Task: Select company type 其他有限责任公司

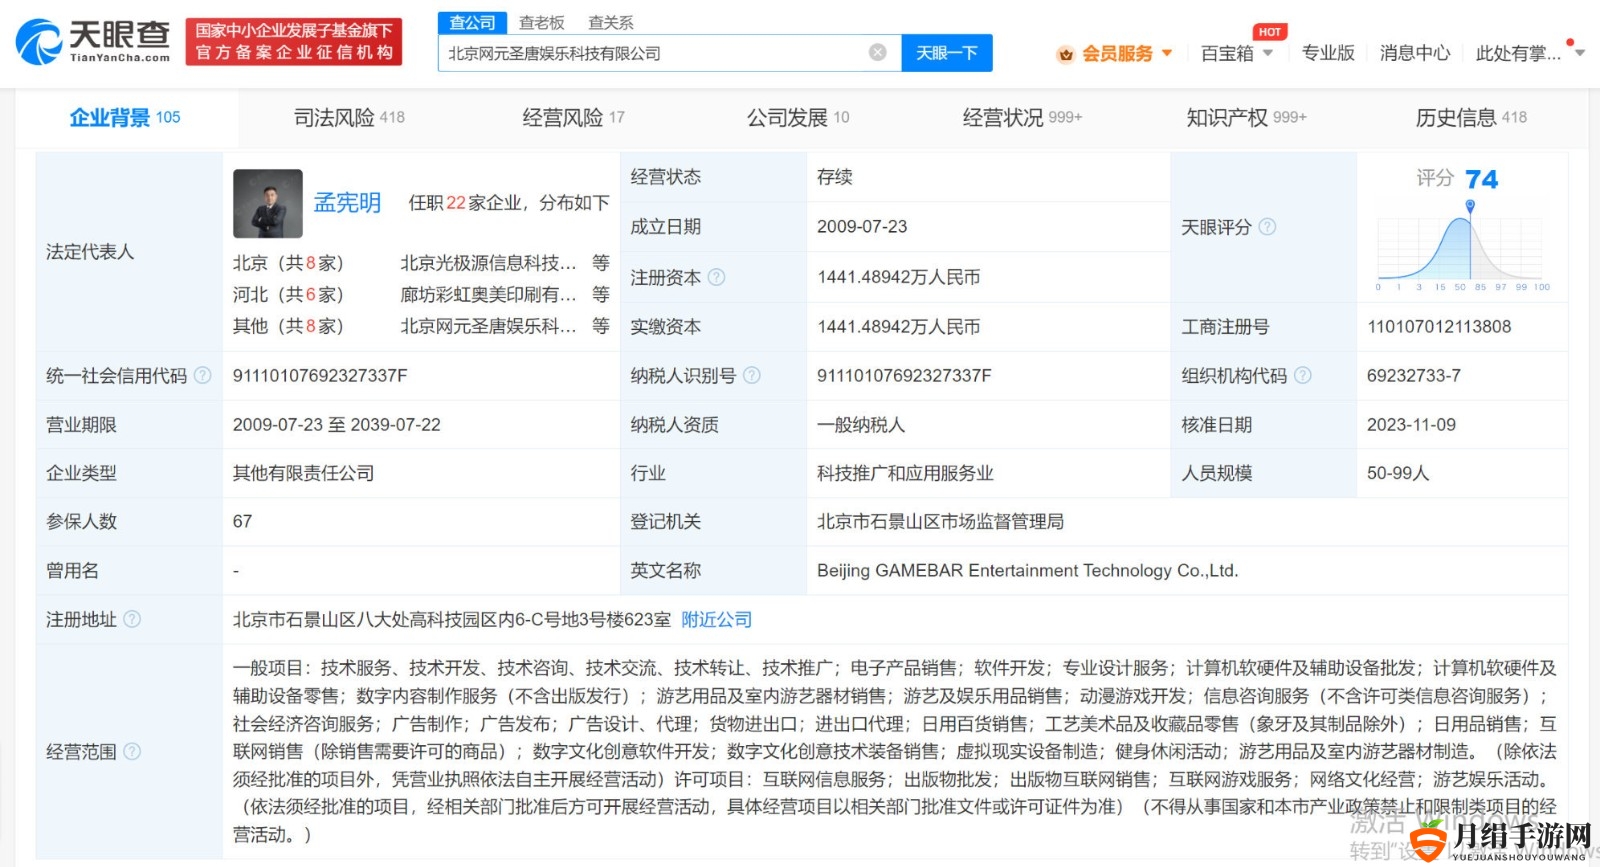Action: [303, 473]
